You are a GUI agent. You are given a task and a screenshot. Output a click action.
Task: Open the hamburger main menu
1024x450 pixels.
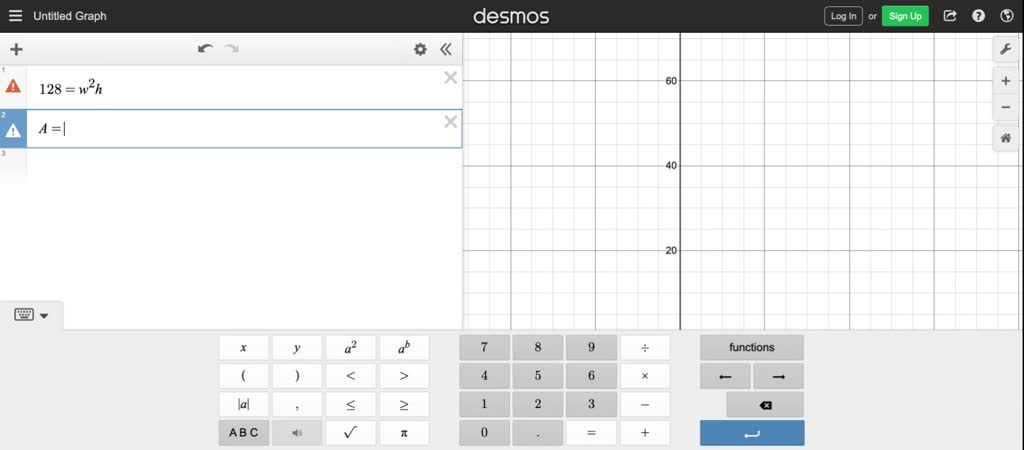pos(15,16)
